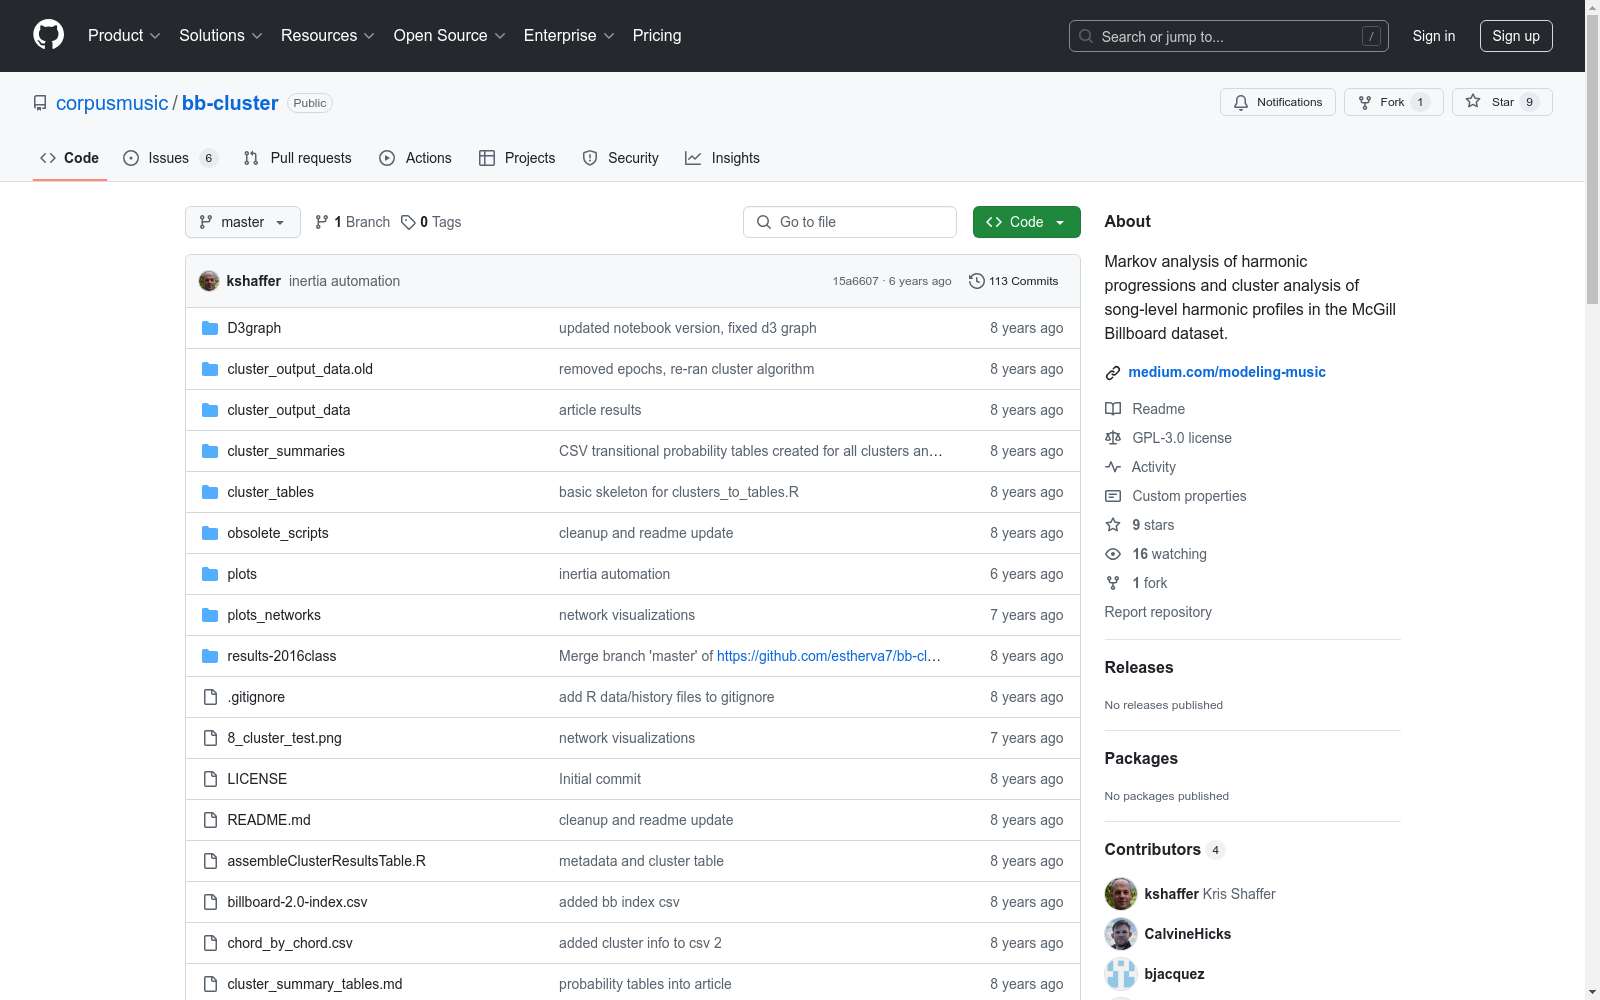Viewport: 1600px width, 1000px height.
Task: Expand the green Code dropdown button
Action: [1026, 222]
